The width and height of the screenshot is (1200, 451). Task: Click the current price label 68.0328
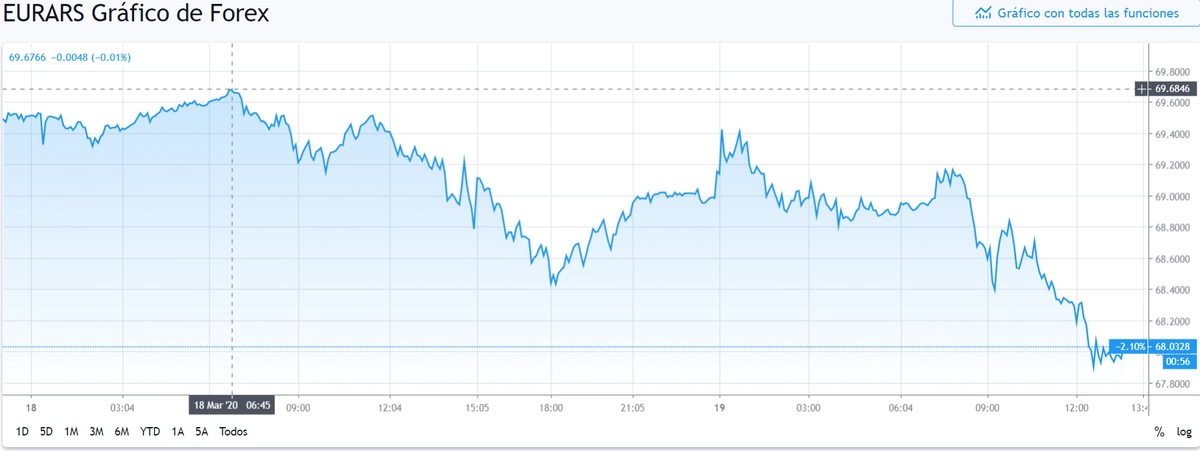click(1175, 347)
